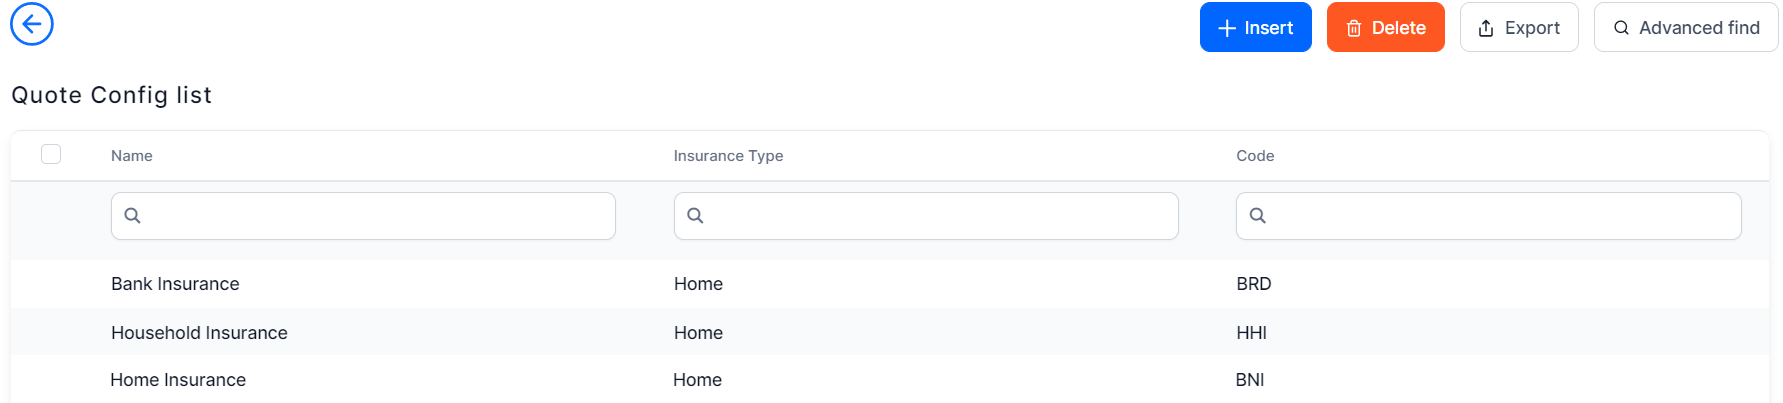Focus the Name filter input field
This screenshot has height=403, width=1783.
click(x=380, y=216)
